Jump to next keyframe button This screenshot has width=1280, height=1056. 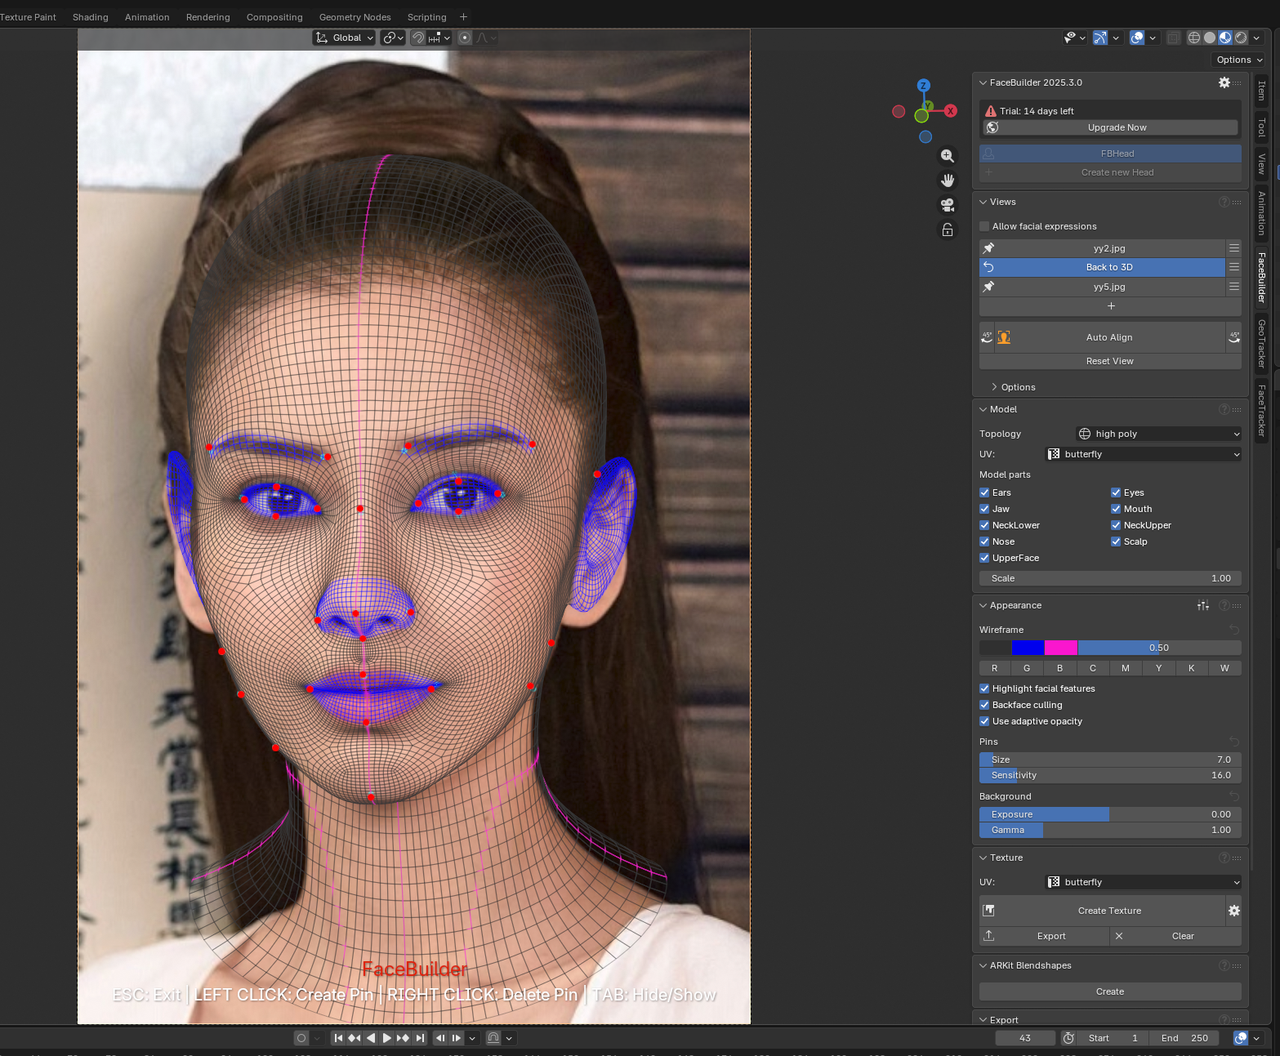(x=404, y=1038)
